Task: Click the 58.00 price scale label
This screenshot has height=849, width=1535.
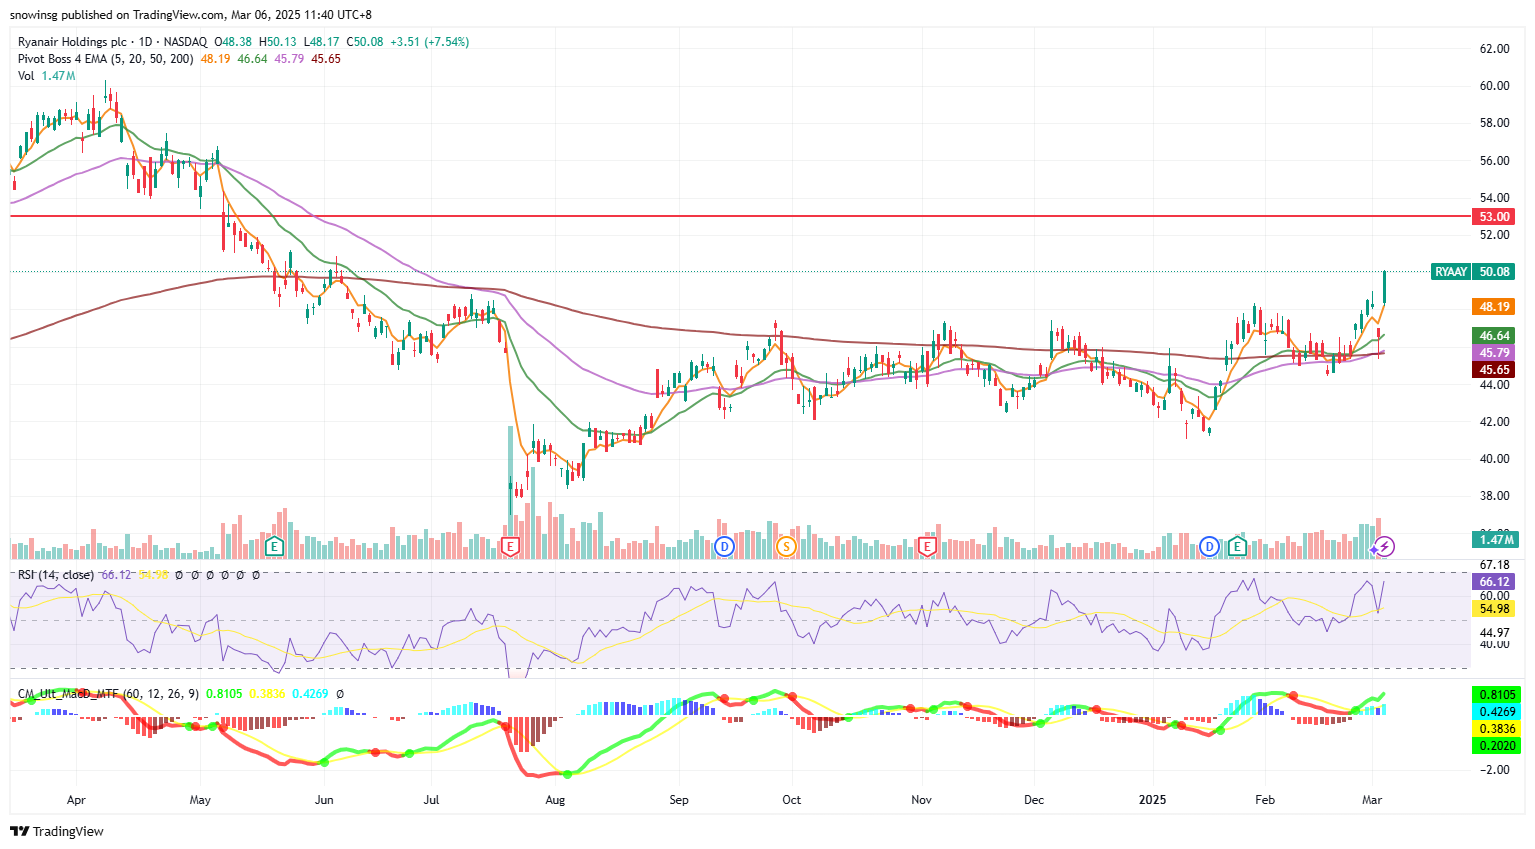Action: click(x=1494, y=123)
